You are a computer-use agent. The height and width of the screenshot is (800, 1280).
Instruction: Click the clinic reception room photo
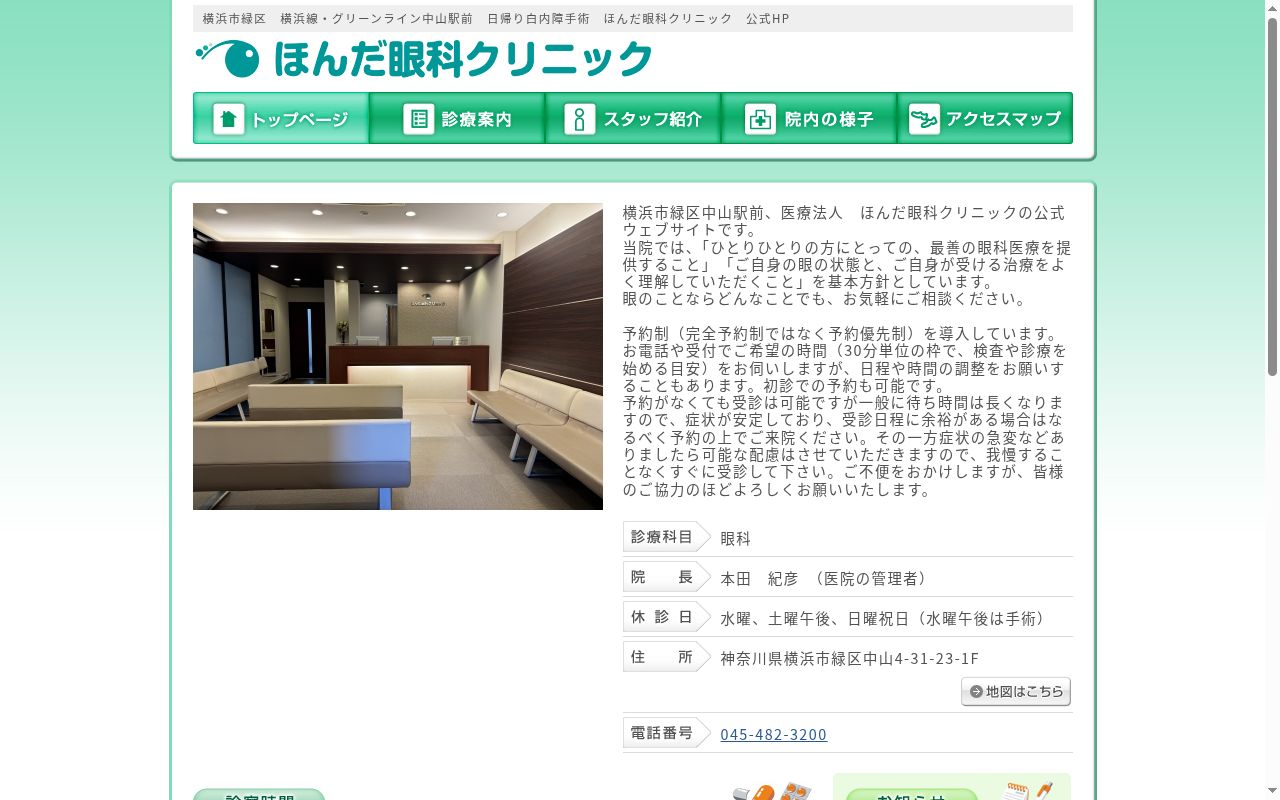(x=398, y=357)
